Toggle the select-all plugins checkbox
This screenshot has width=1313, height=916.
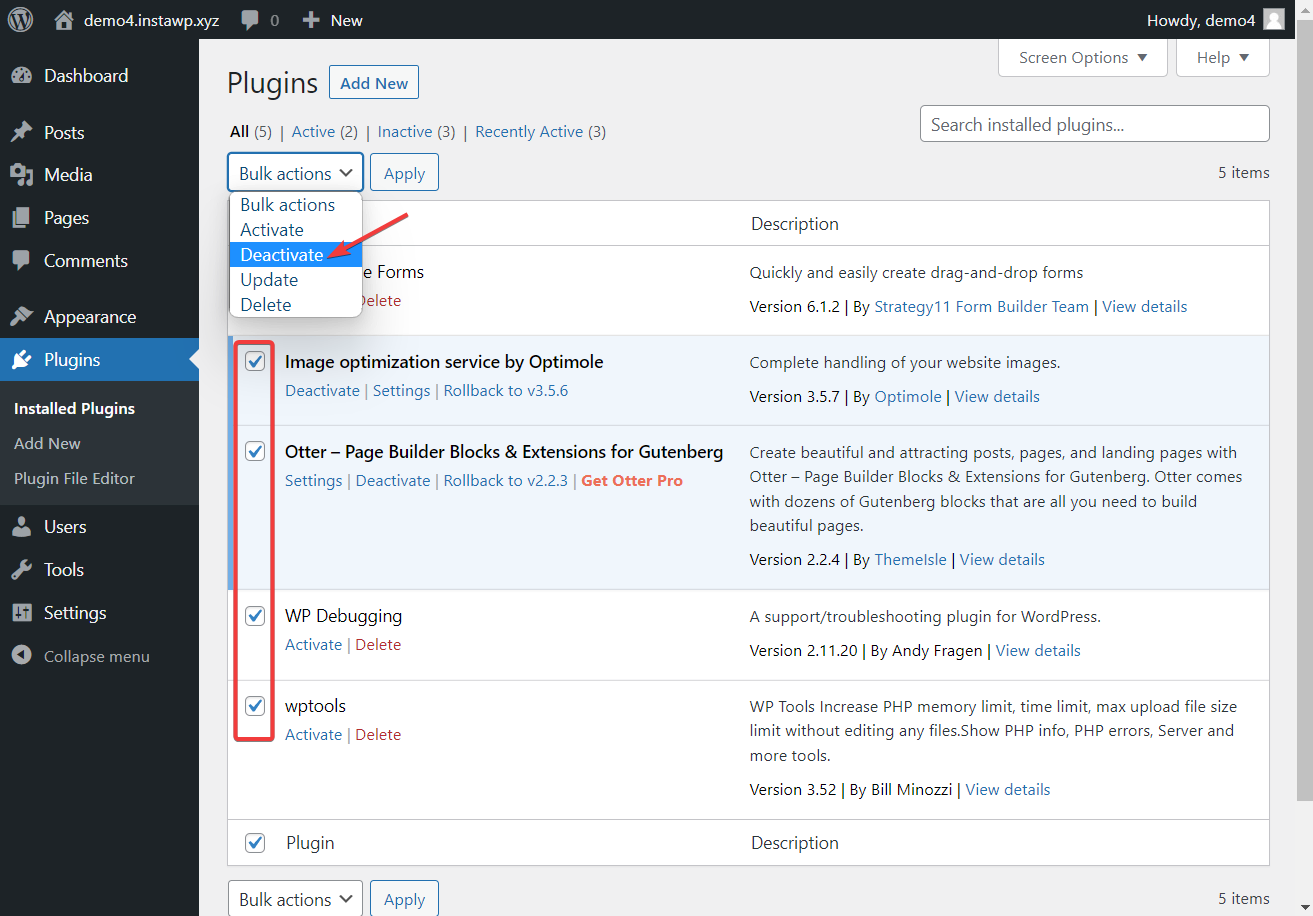(x=255, y=843)
